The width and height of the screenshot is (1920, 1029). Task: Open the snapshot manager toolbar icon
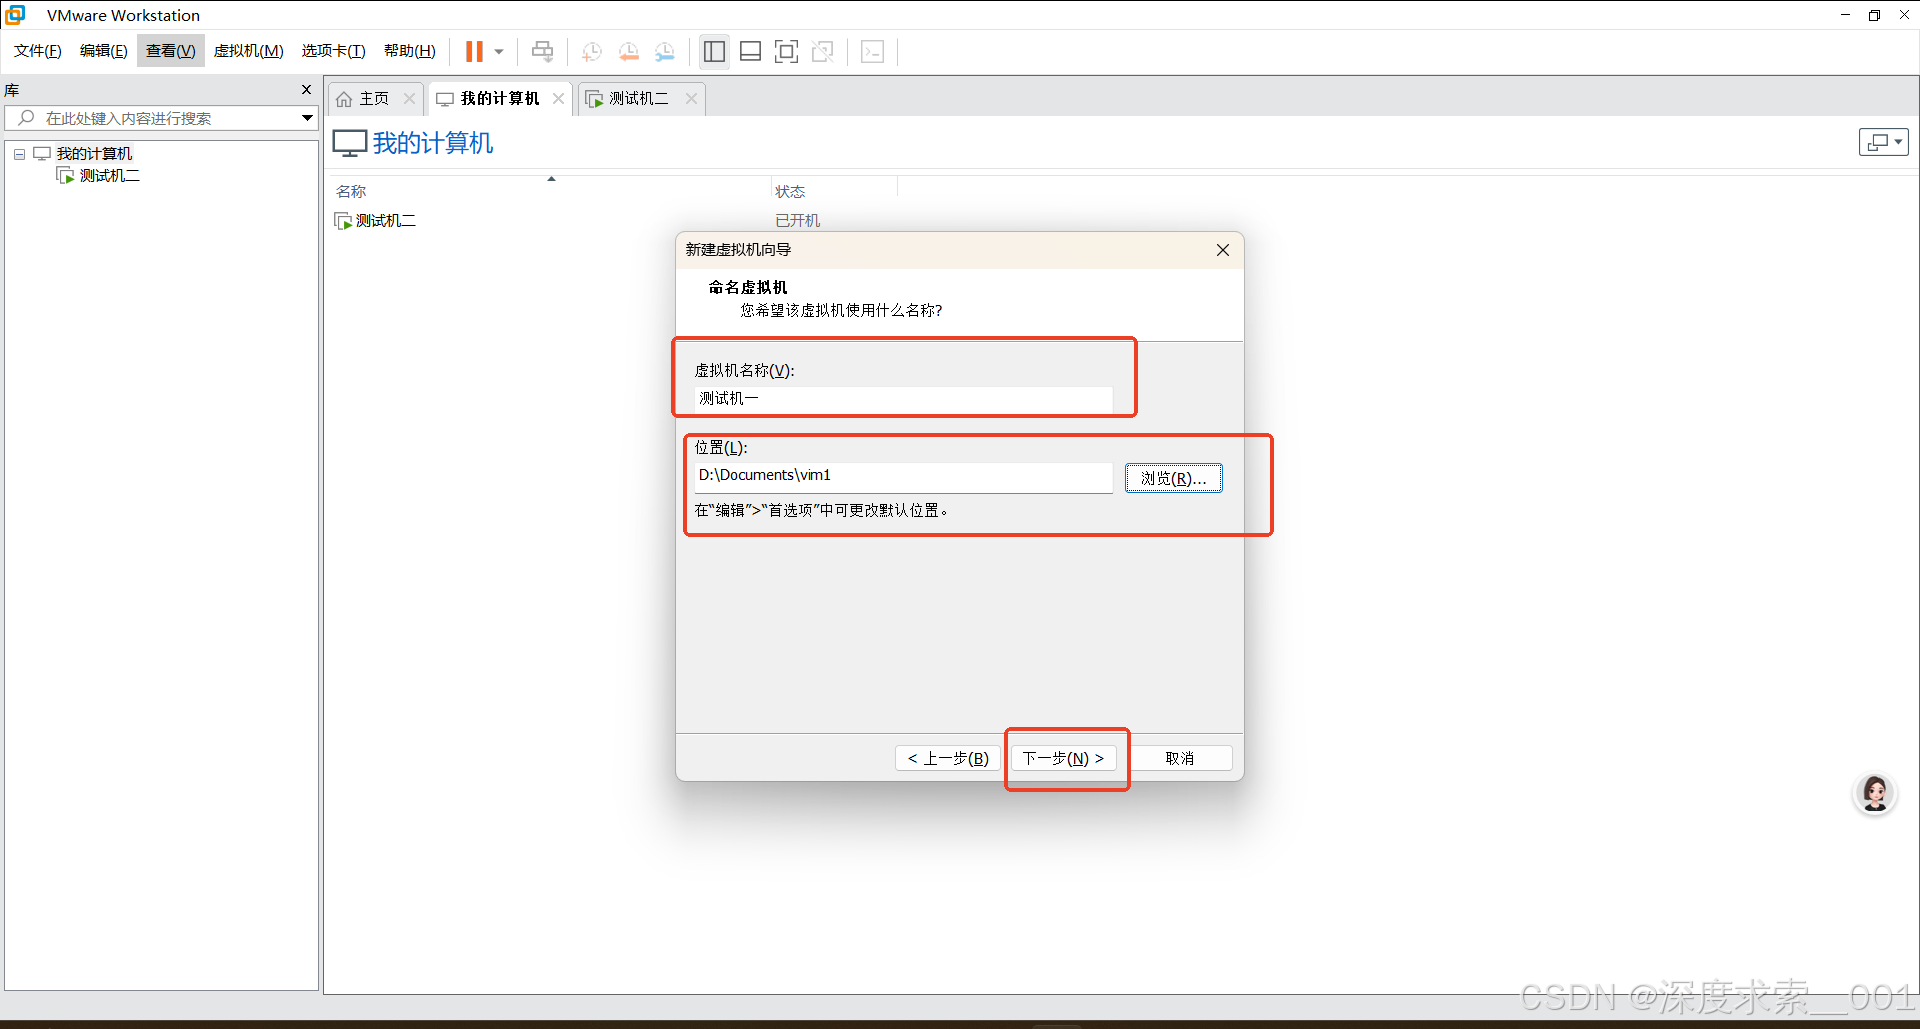tap(665, 52)
